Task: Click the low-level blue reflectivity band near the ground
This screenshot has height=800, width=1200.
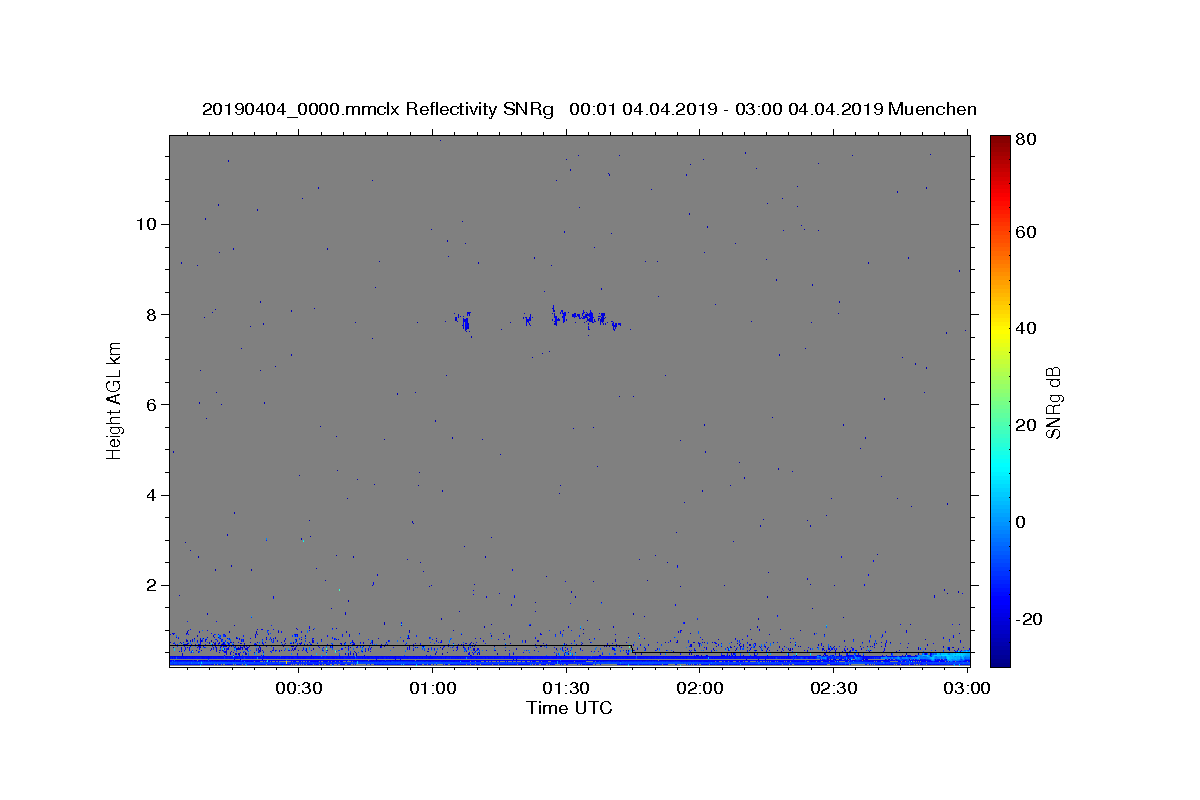Action: [x=570, y=659]
